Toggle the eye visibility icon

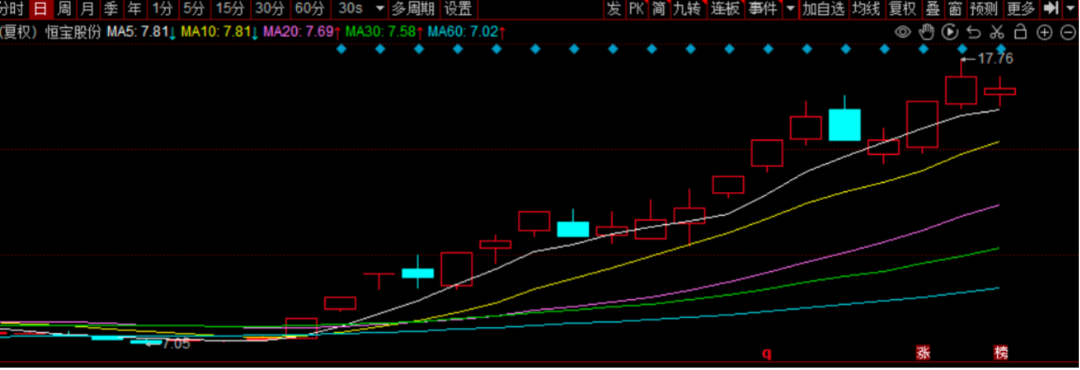click(x=902, y=32)
